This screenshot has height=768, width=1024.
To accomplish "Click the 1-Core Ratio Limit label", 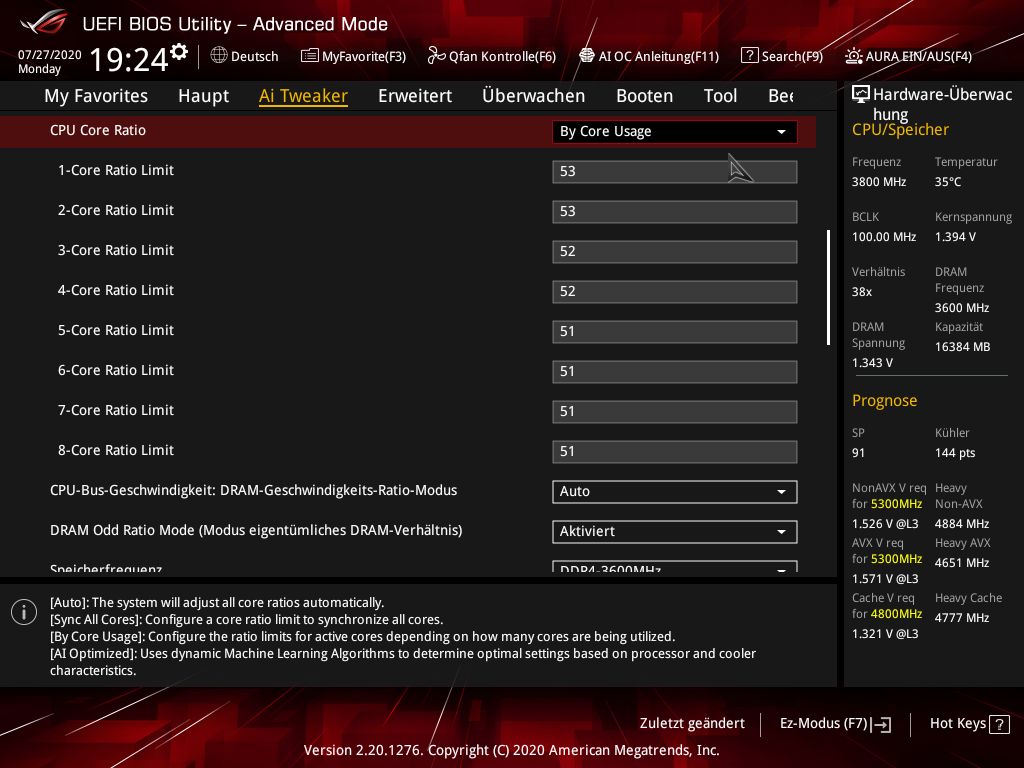I will click(x=116, y=170).
